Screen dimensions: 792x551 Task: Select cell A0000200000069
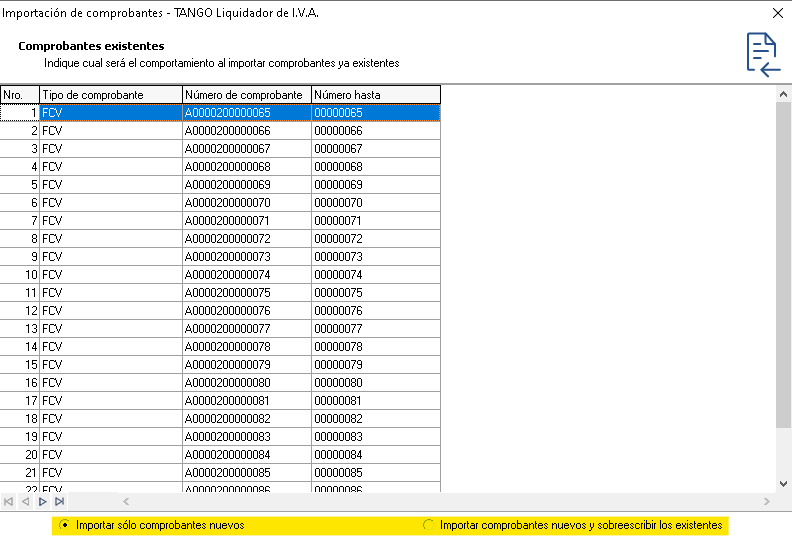pyautogui.click(x=247, y=185)
